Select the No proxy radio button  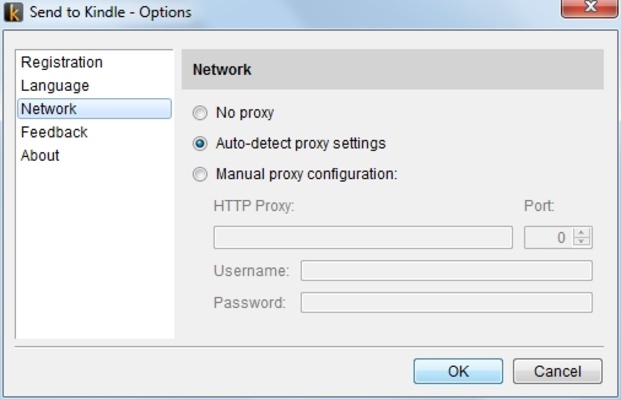pos(200,113)
